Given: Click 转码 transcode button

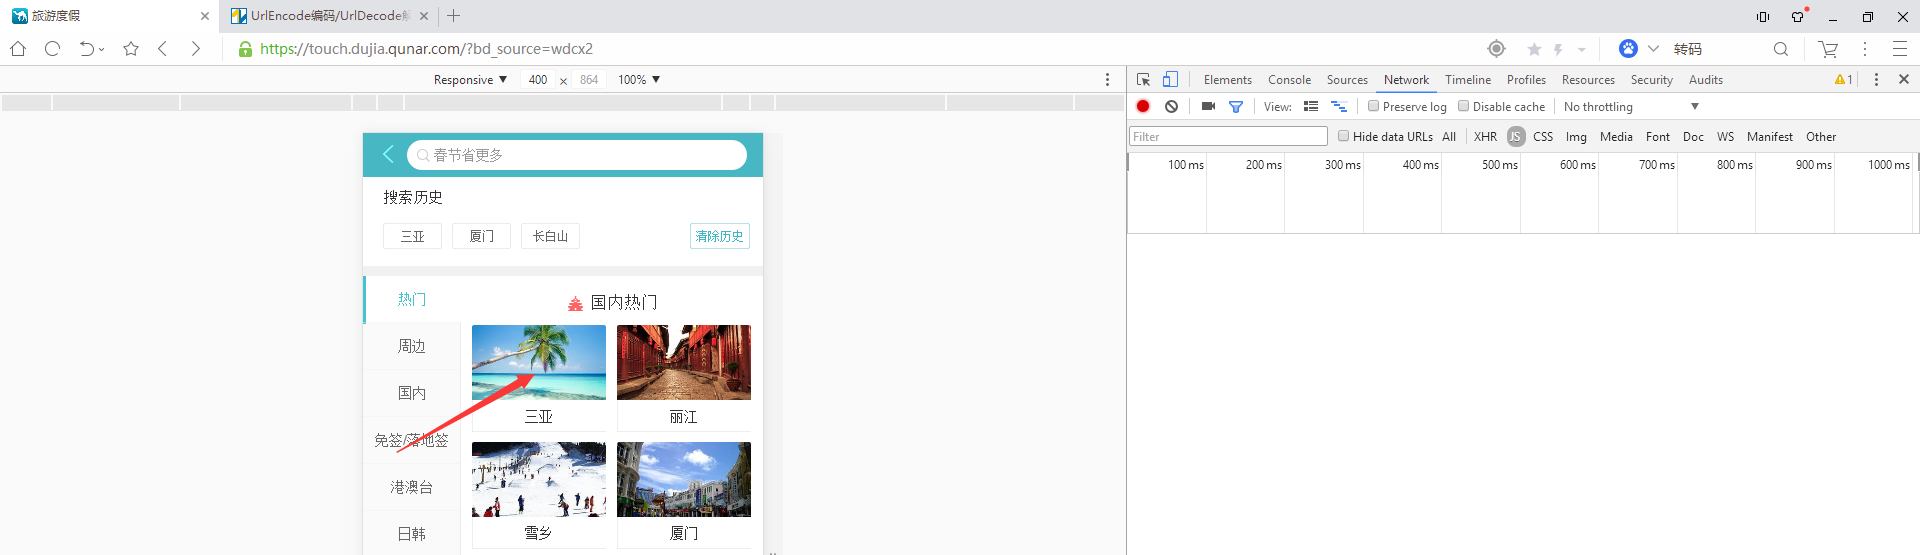Looking at the screenshot, I should [1688, 49].
